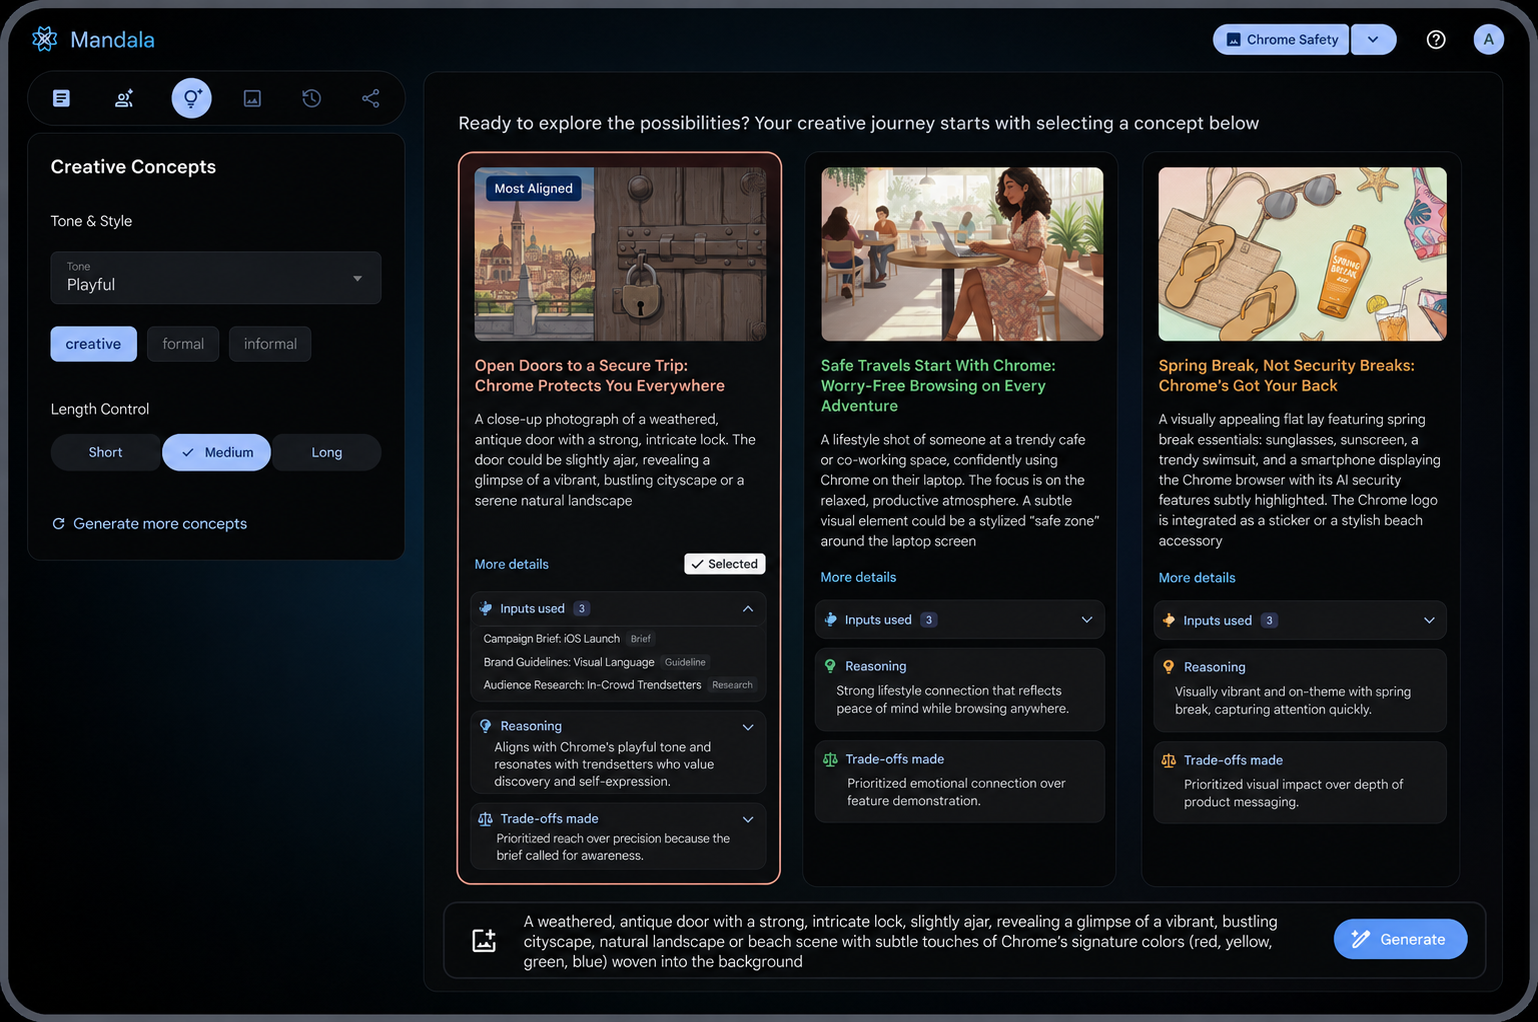Select Long length option
The image size is (1538, 1022).
tap(327, 452)
